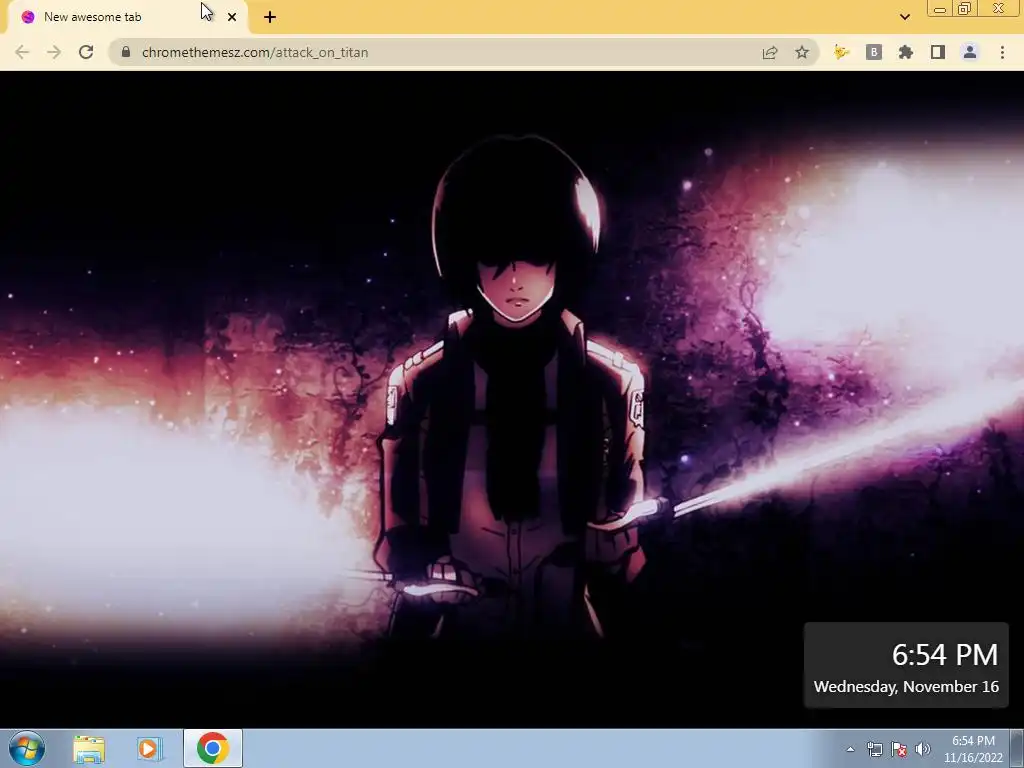Launch Windows Media Player from taskbar
The image size is (1024, 768).
[x=149, y=749]
